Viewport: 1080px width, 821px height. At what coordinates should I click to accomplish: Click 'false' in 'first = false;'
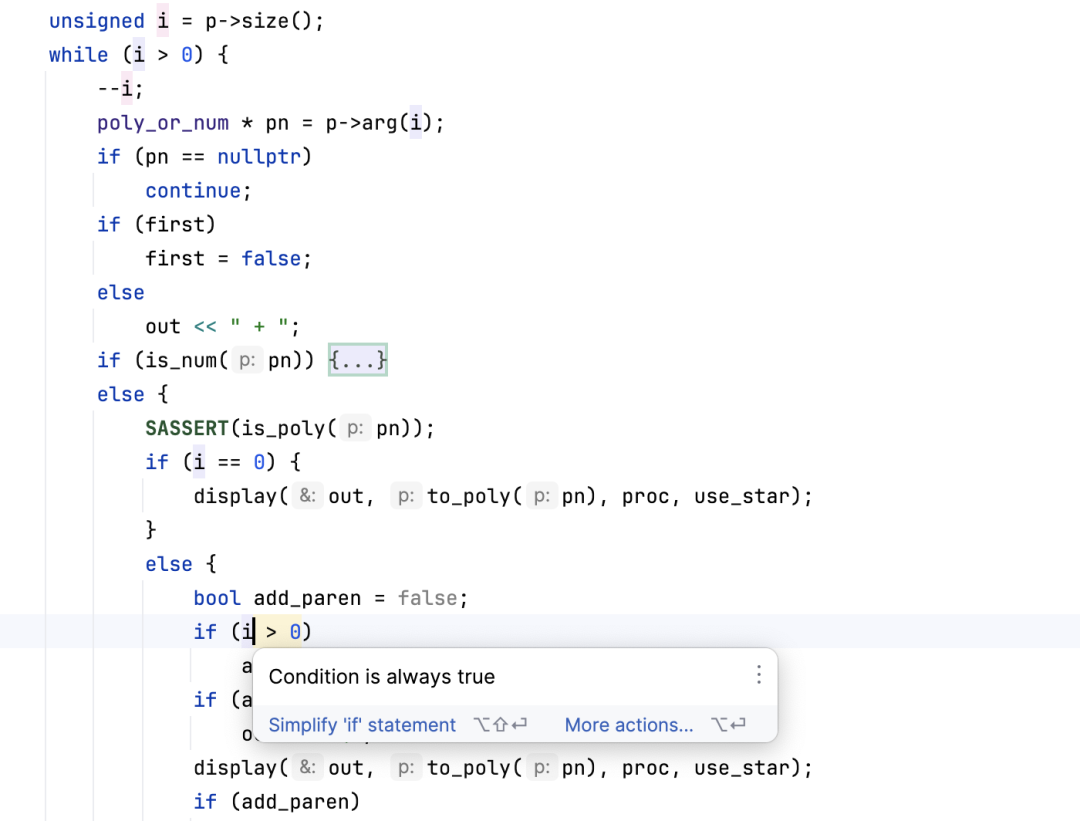pyautogui.click(x=271, y=259)
